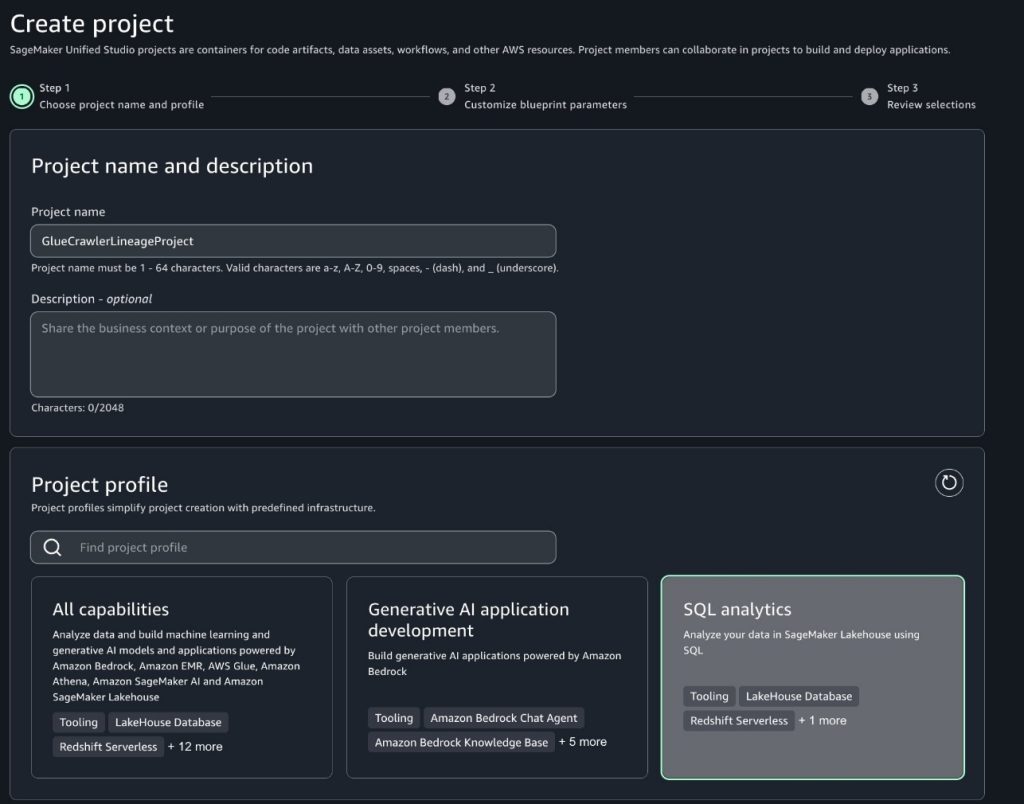Select the Step 1 circle indicator

(x=22, y=97)
